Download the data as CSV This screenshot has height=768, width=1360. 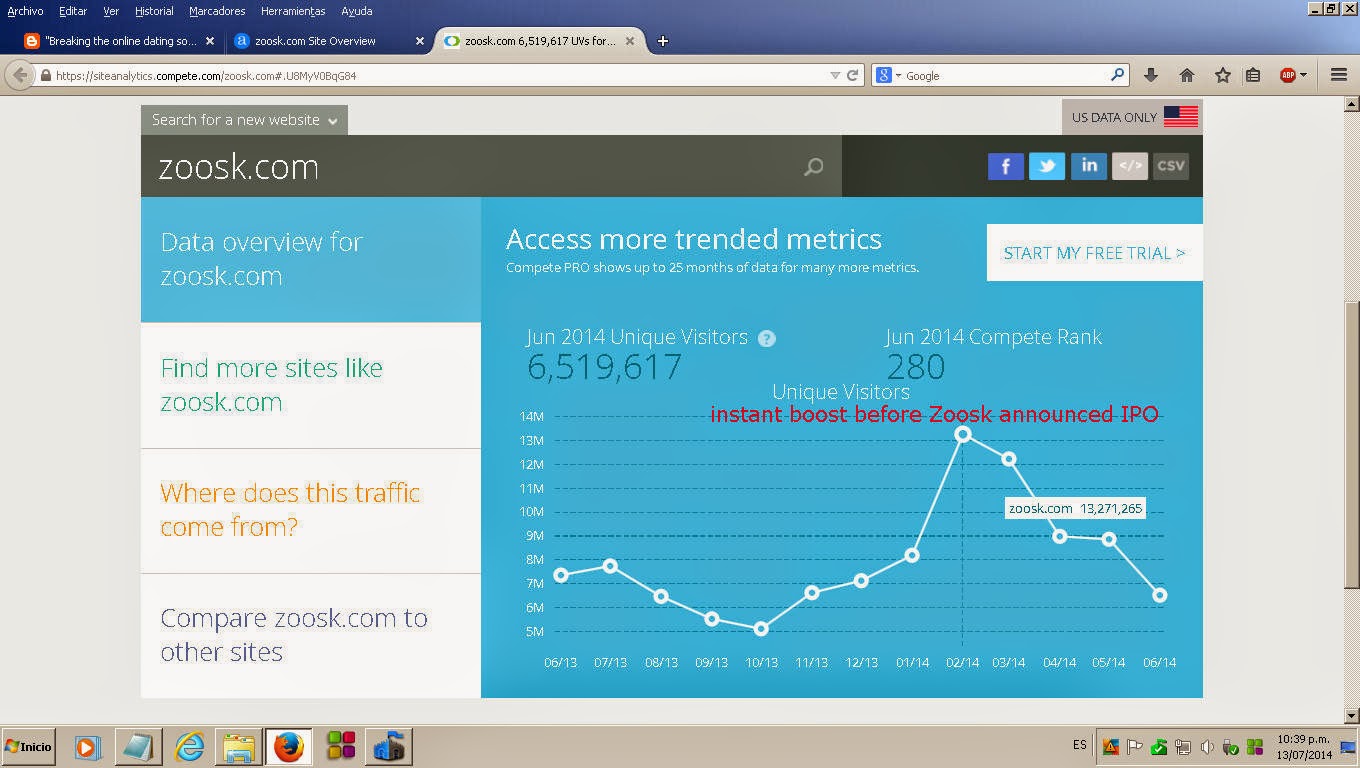[1171, 166]
